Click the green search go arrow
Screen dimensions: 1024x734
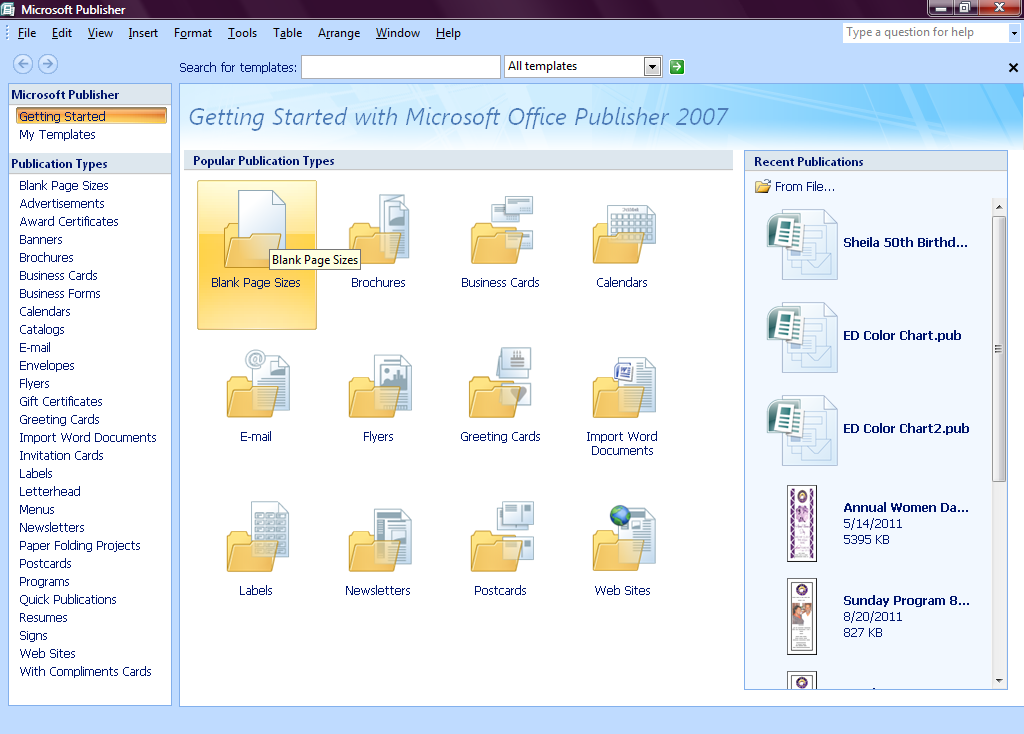[677, 67]
